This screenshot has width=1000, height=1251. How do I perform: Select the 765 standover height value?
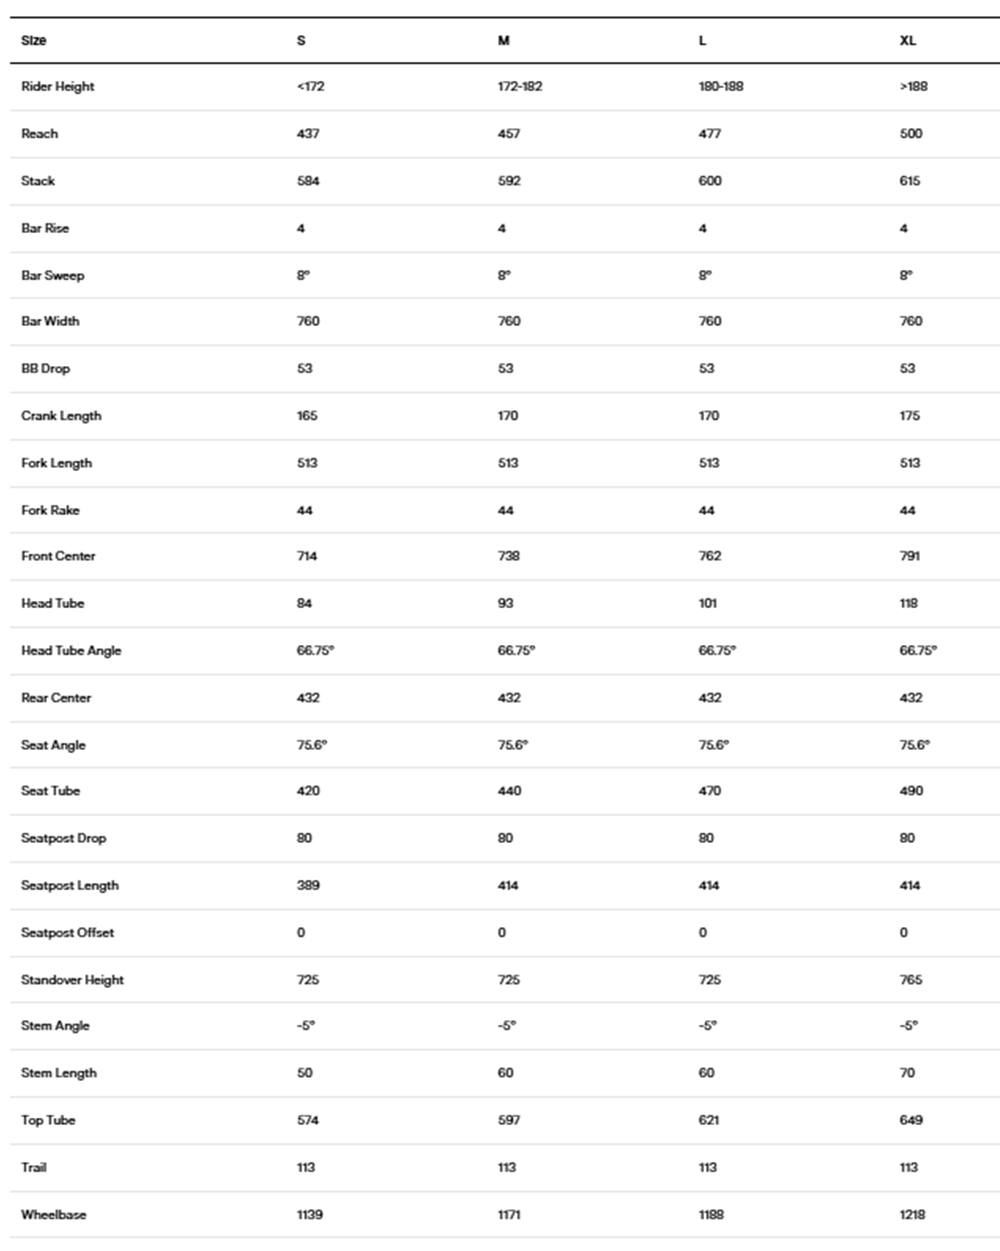point(911,980)
